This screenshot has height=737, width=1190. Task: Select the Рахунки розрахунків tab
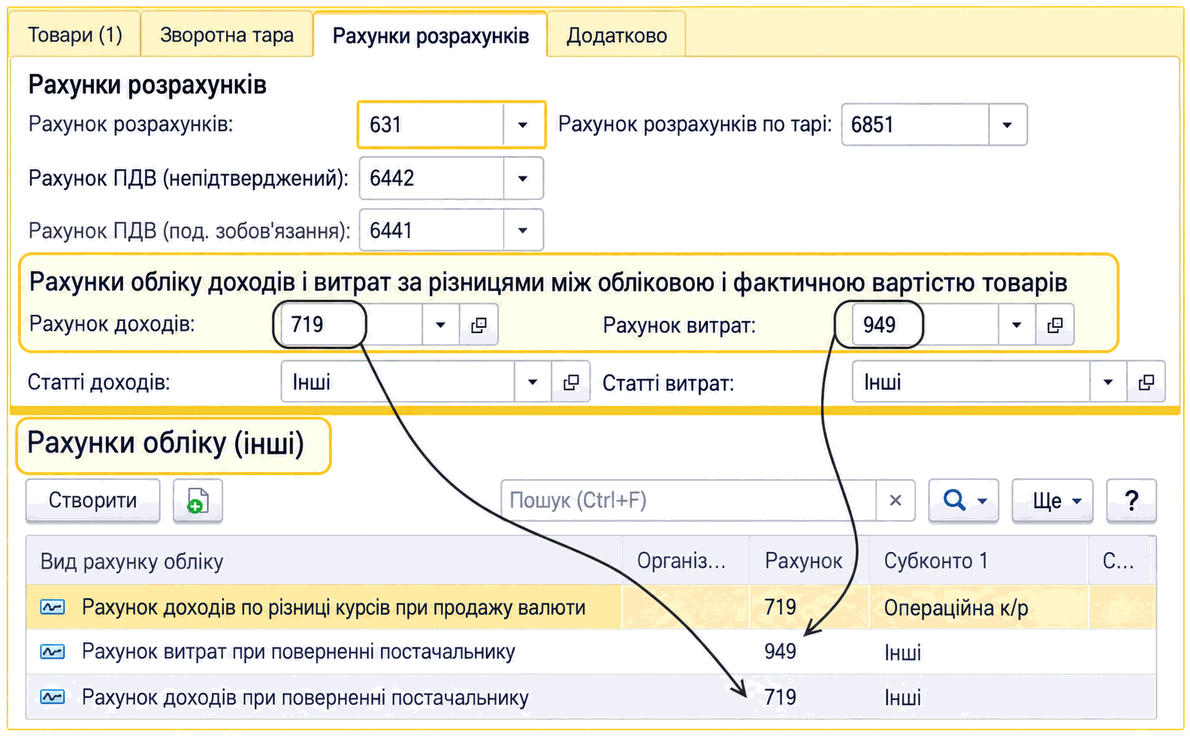click(x=430, y=35)
